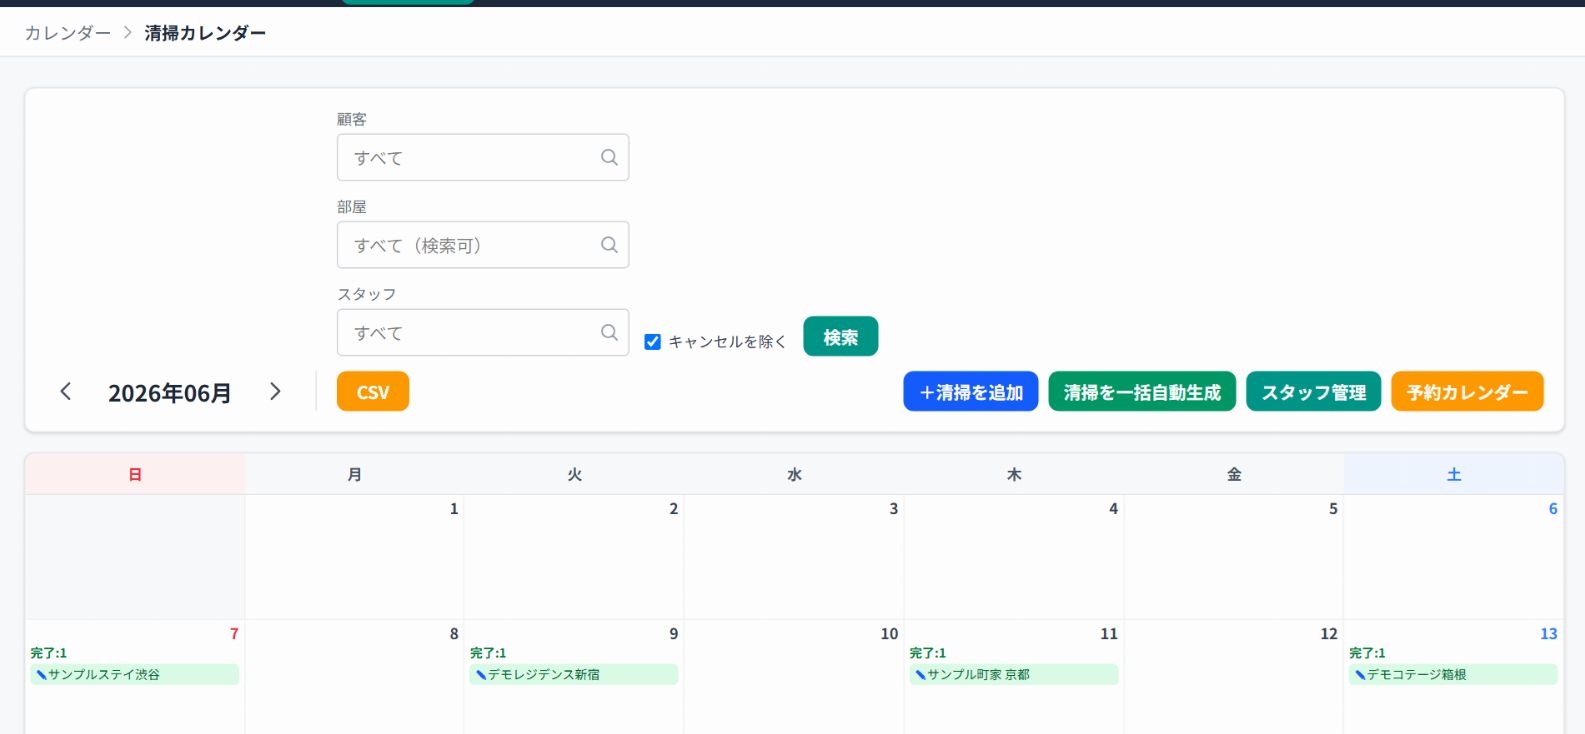Screen dimensions: 1585x734
Task: Click pencil icon on サンプル町家 京都 event
Action: [920, 675]
